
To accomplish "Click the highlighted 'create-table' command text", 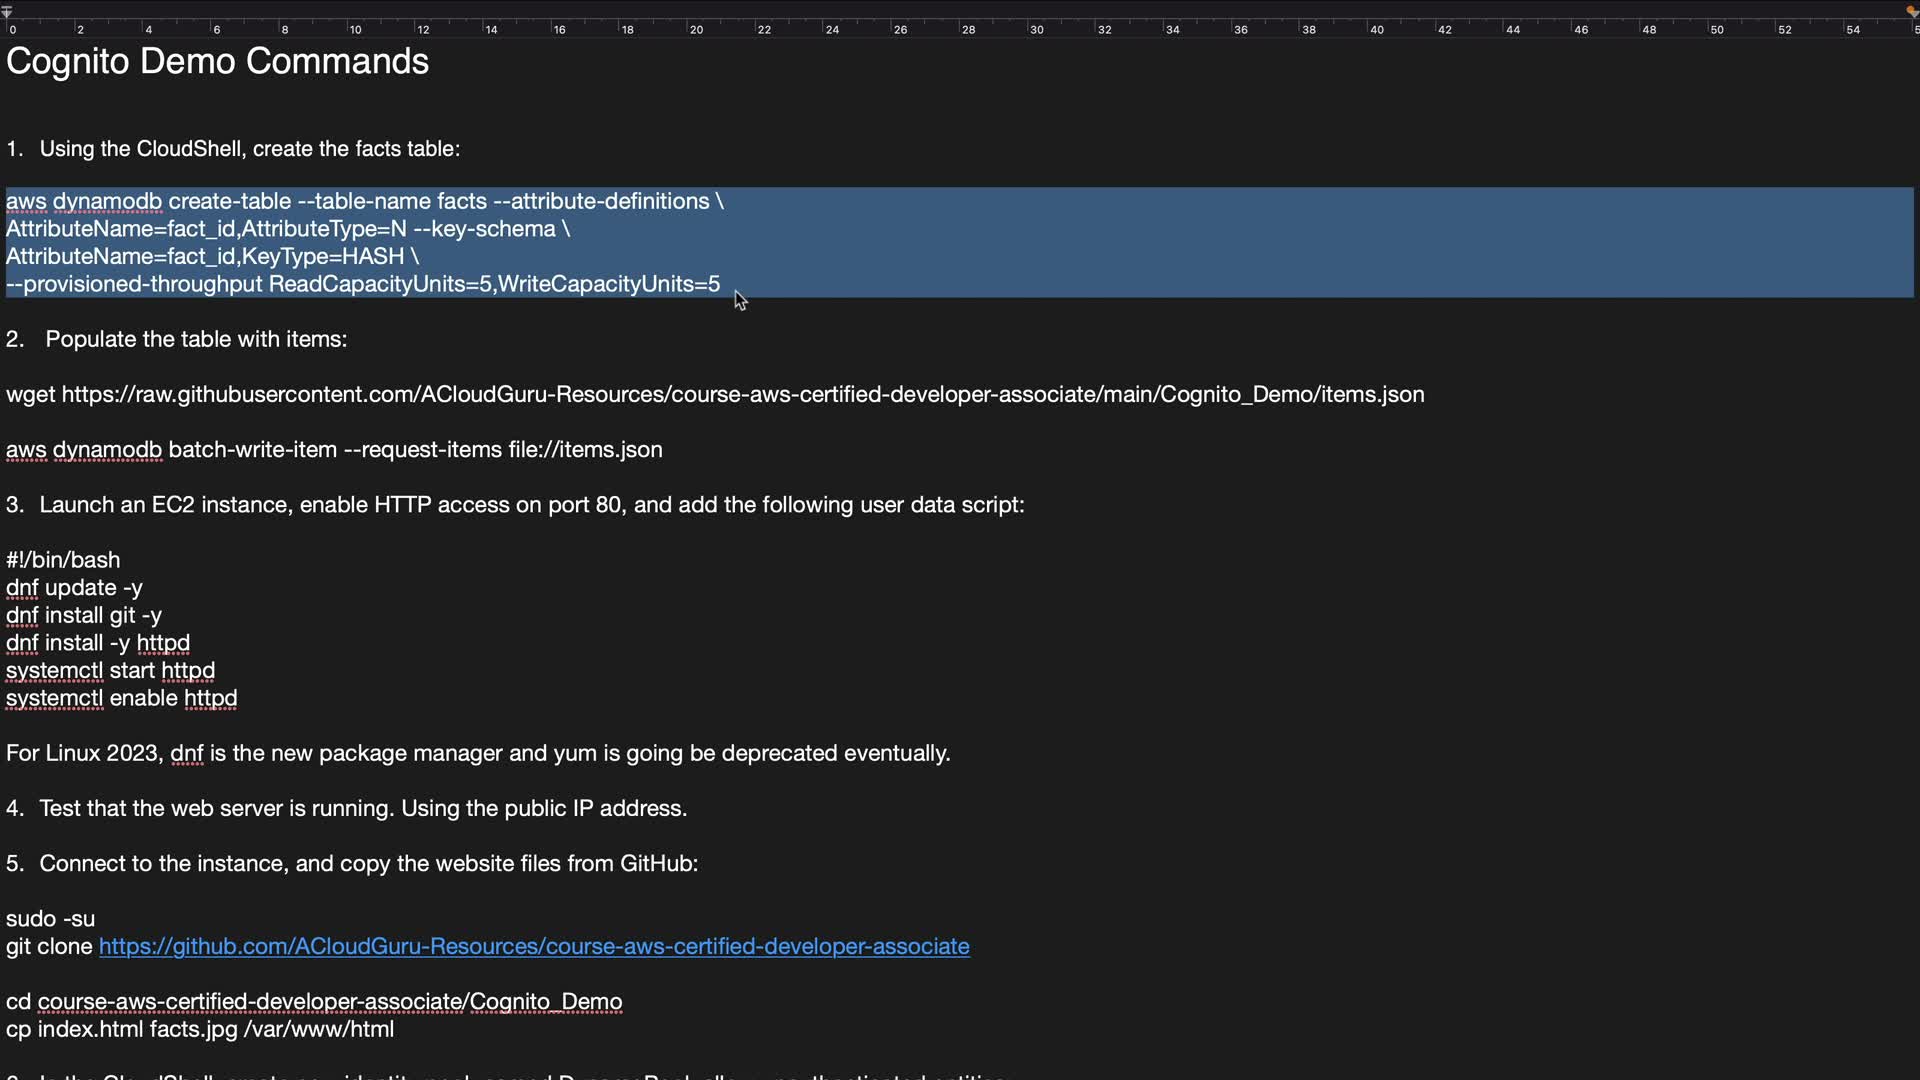I will [229, 202].
